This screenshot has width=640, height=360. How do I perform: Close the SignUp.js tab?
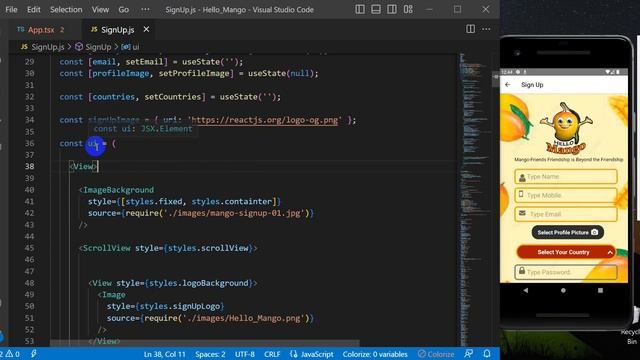pos(146,29)
